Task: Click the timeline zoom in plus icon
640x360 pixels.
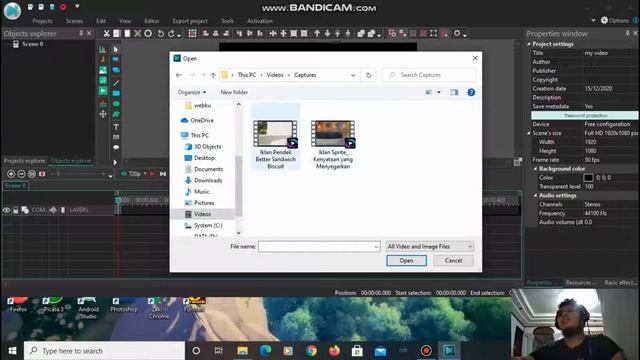Action: tap(11, 174)
